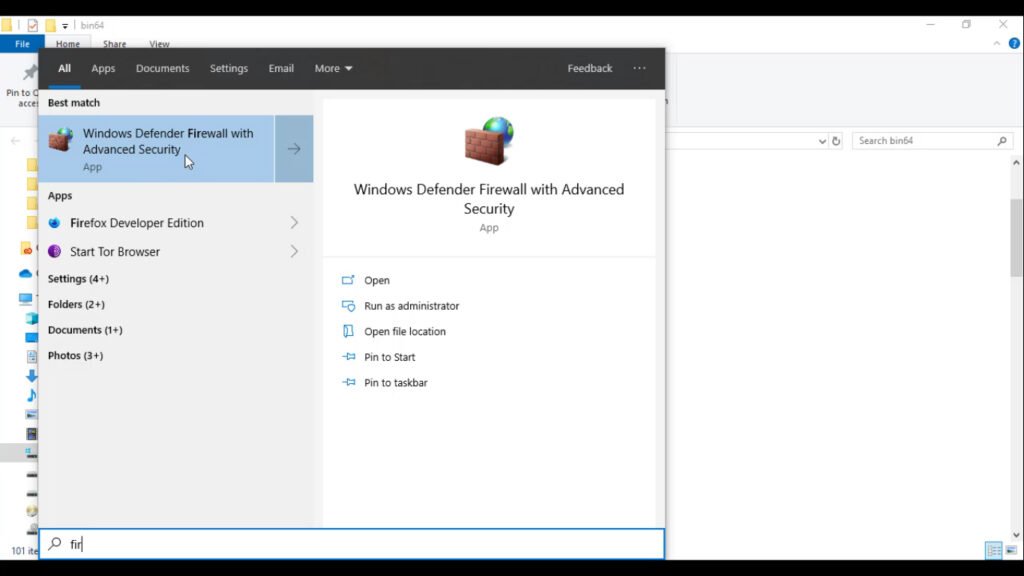Select the OneDrive cloud icon in navigation pane
This screenshot has width=1024, height=576.
pyautogui.click(x=25, y=273)
